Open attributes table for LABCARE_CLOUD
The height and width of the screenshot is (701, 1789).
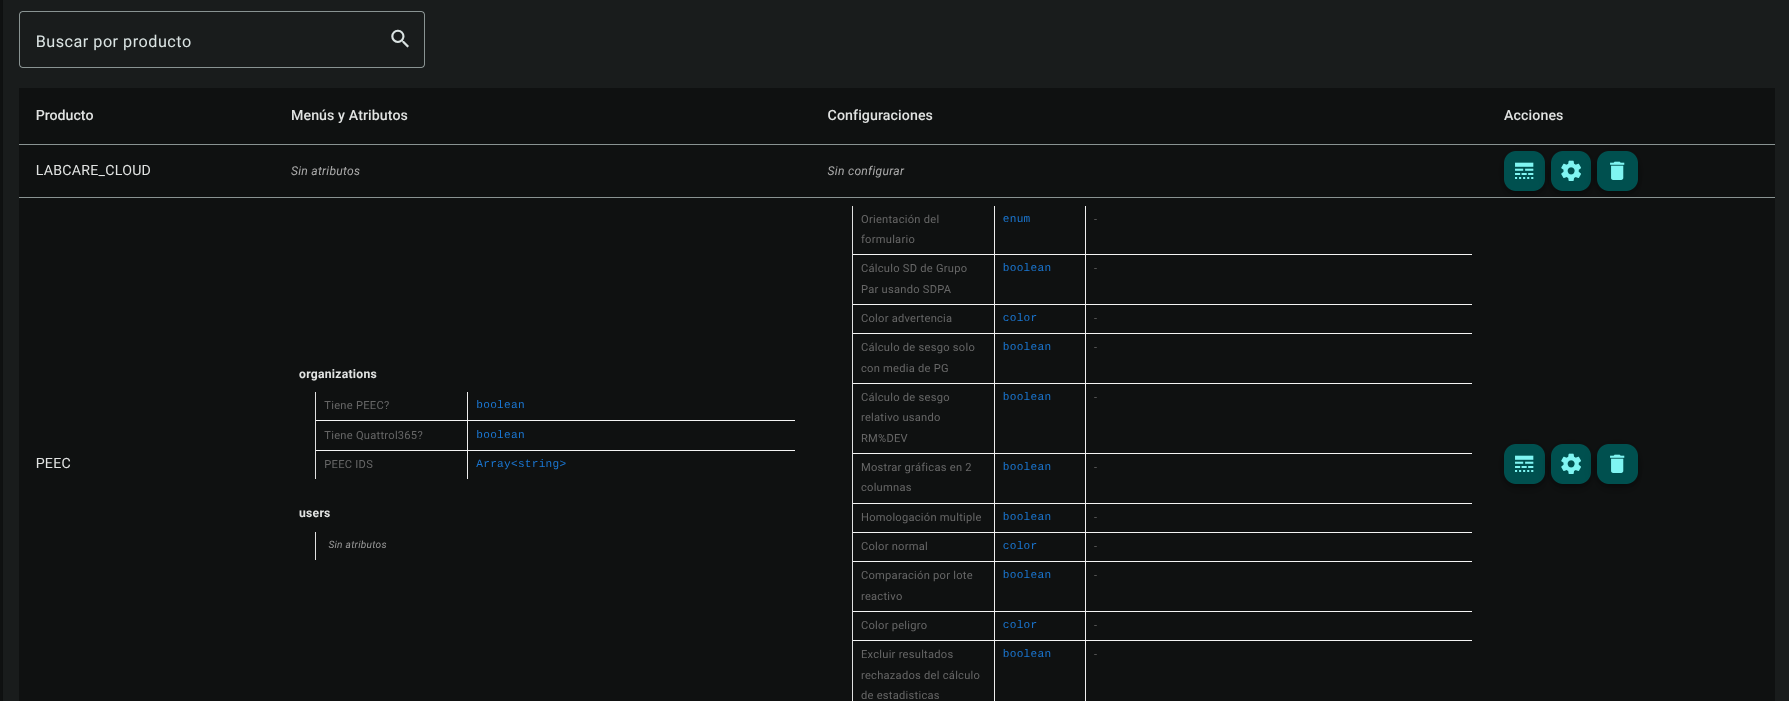1524,171
